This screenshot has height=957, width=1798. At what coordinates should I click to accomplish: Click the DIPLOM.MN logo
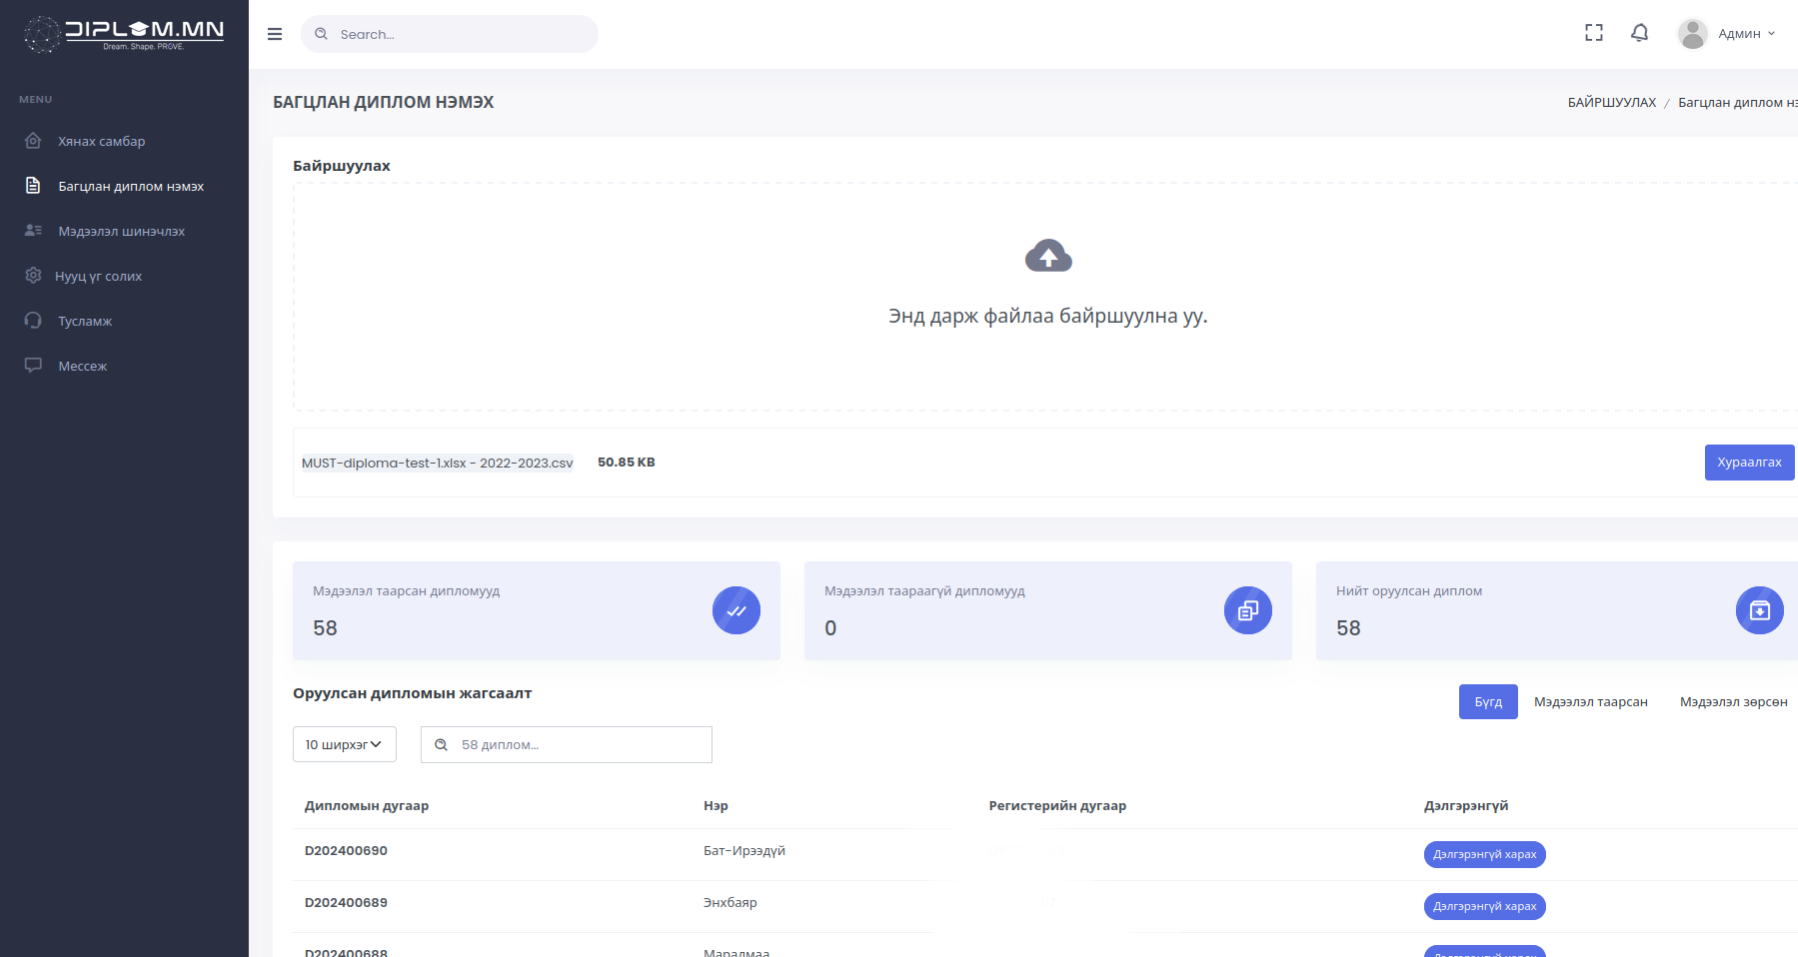click(x=124, y=34)
